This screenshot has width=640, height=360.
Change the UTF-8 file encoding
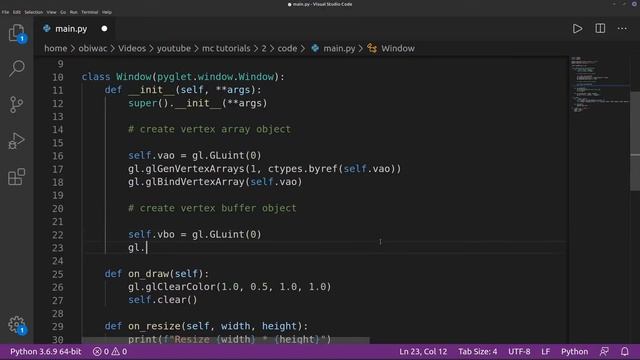click(519, 351)
